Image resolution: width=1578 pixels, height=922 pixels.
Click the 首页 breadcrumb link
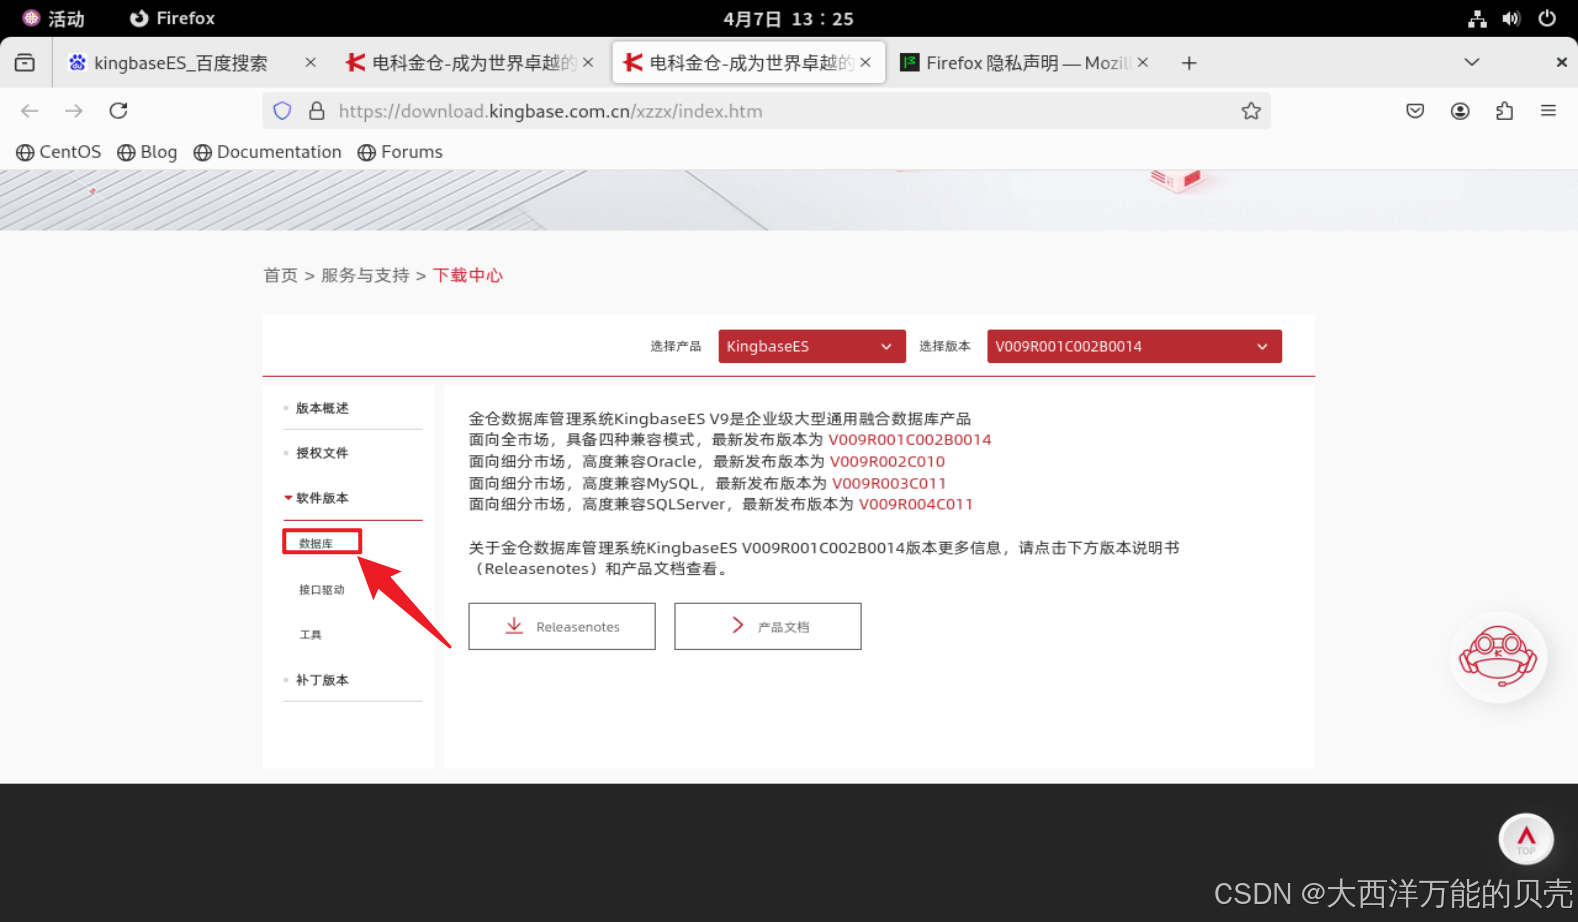click(x=280, y=275)
